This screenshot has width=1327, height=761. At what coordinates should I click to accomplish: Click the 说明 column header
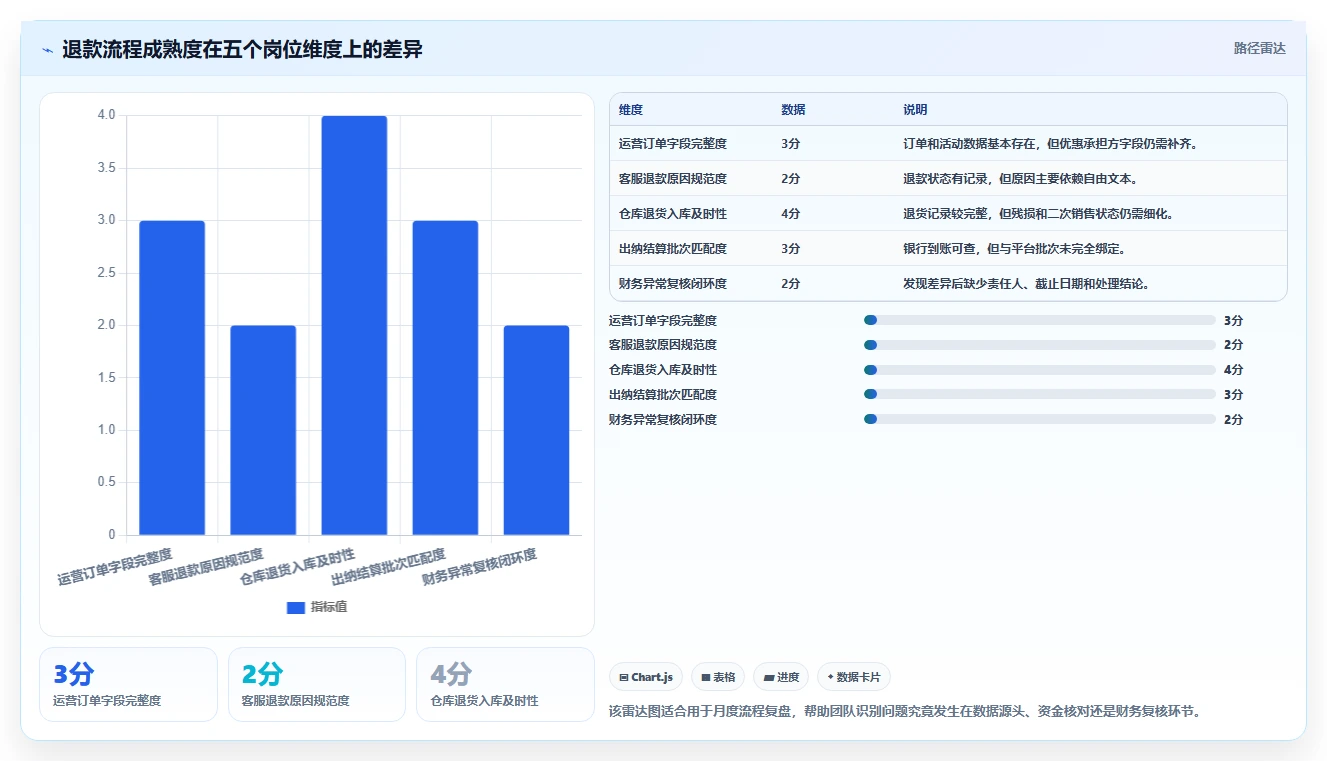click(915, 110)
